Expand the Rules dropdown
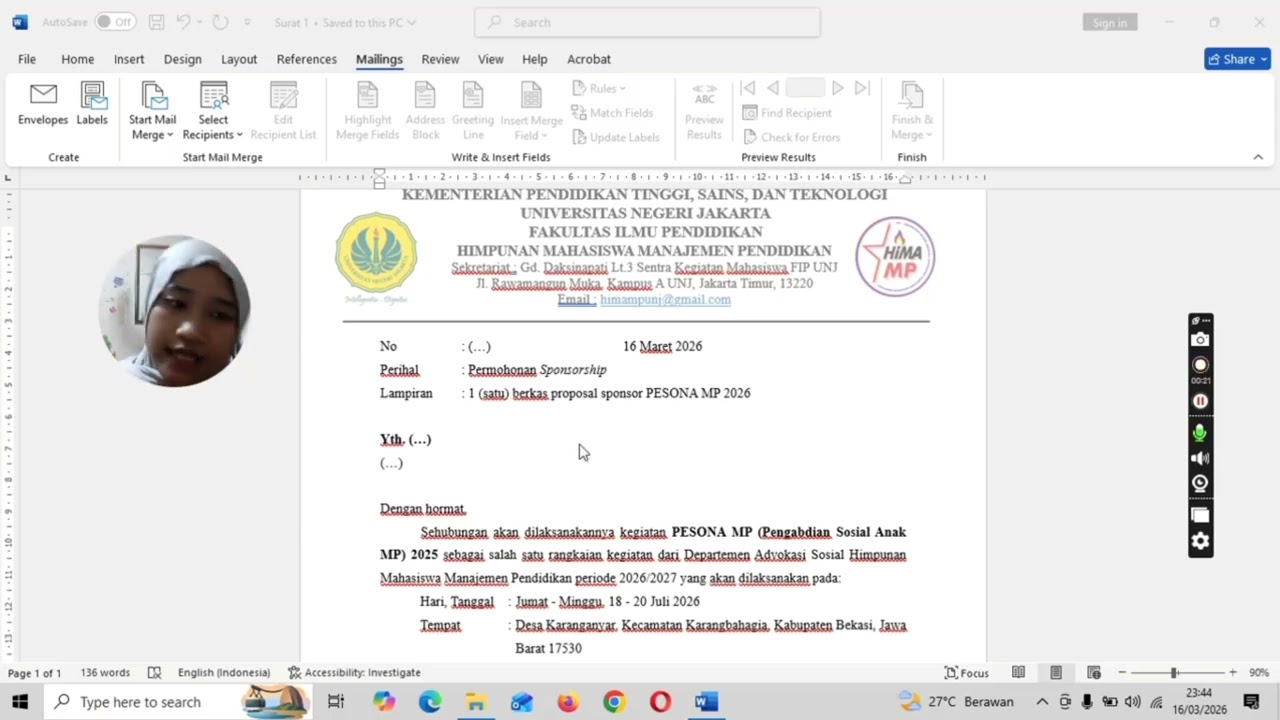 (599, 89)
